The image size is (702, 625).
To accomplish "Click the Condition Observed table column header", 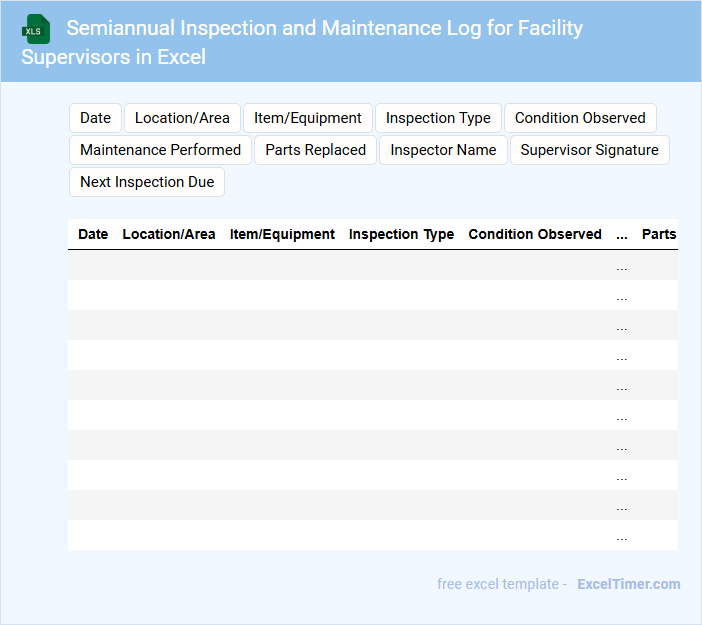I will tap(535, 234).
